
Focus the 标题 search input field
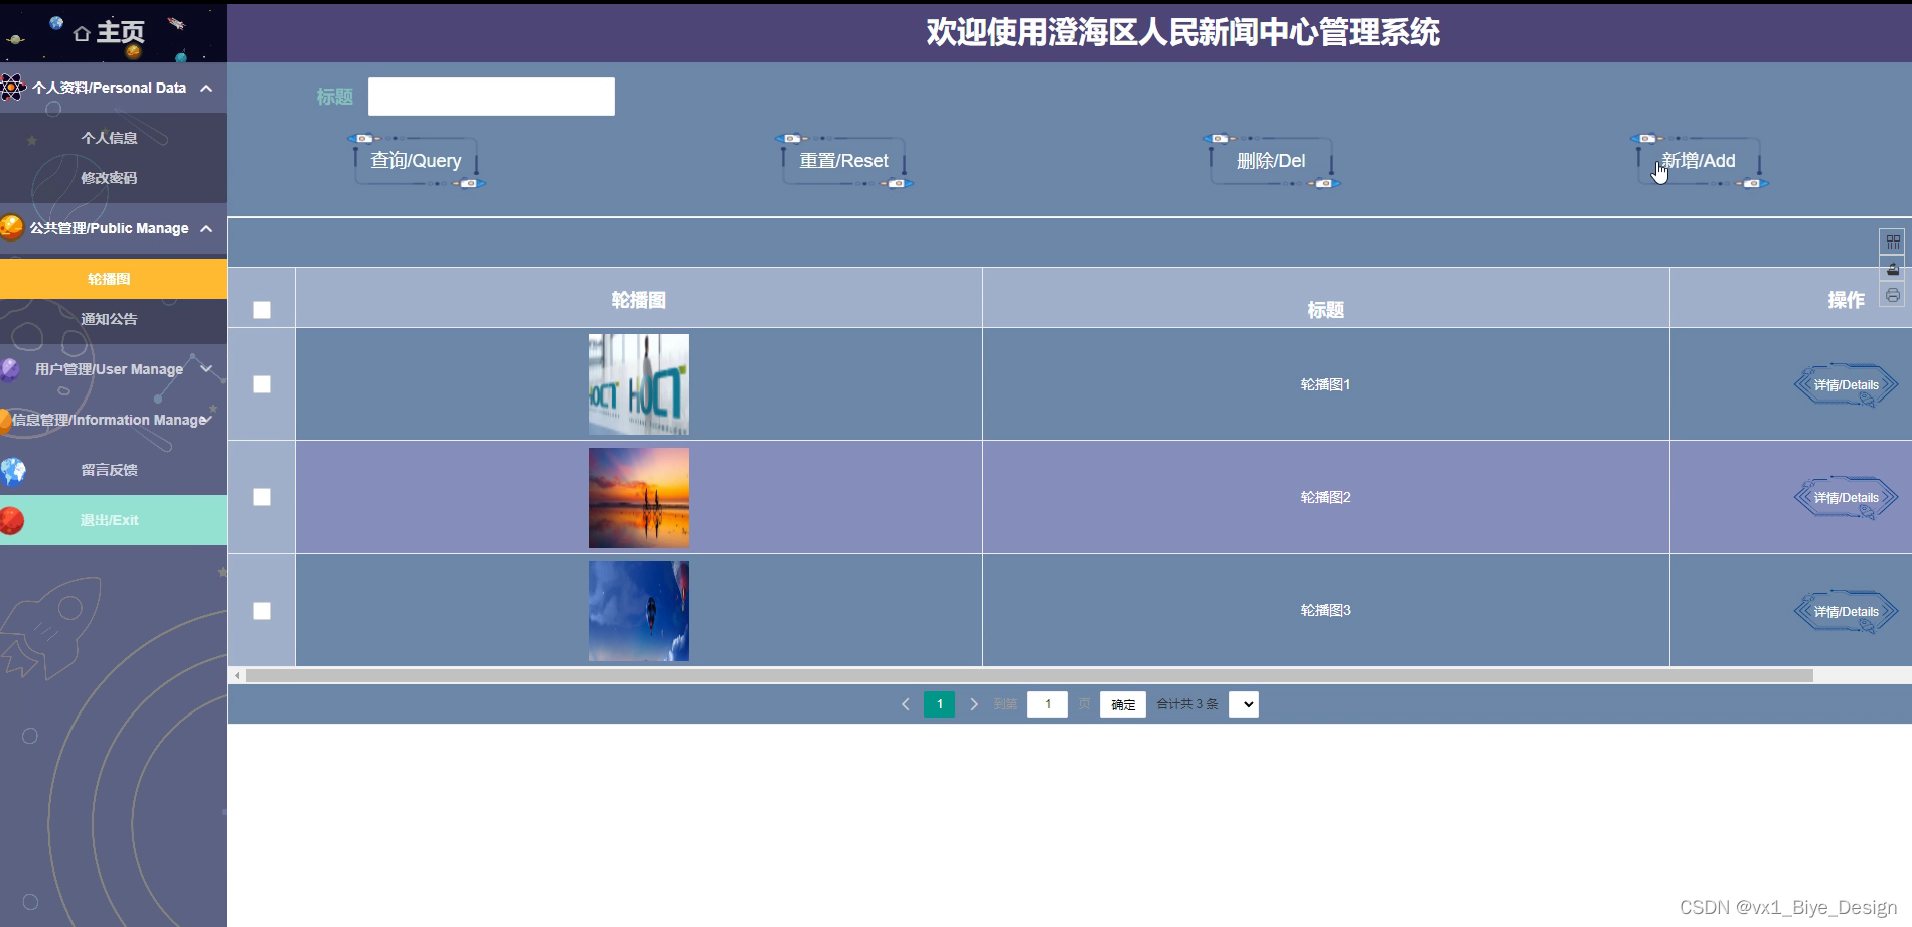coord(491,97)
